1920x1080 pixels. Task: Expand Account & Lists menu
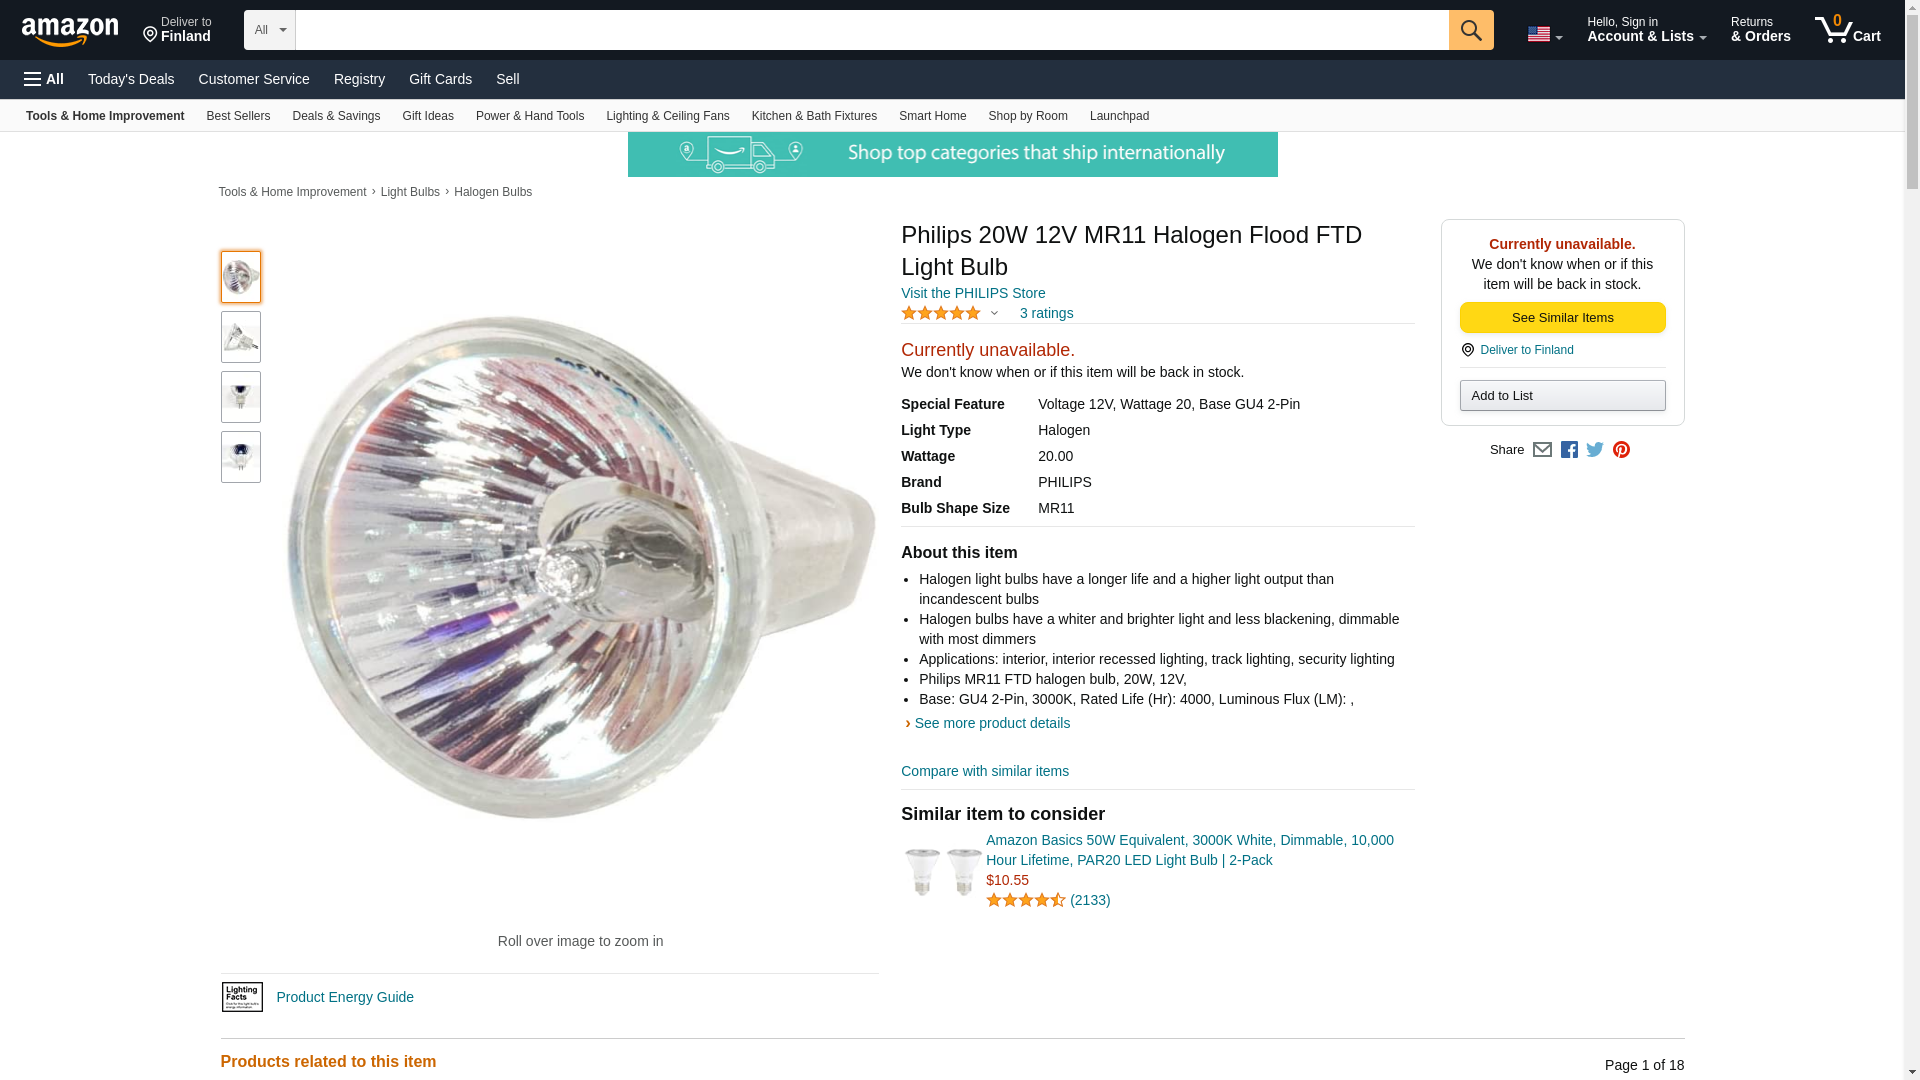[1646, 30]
